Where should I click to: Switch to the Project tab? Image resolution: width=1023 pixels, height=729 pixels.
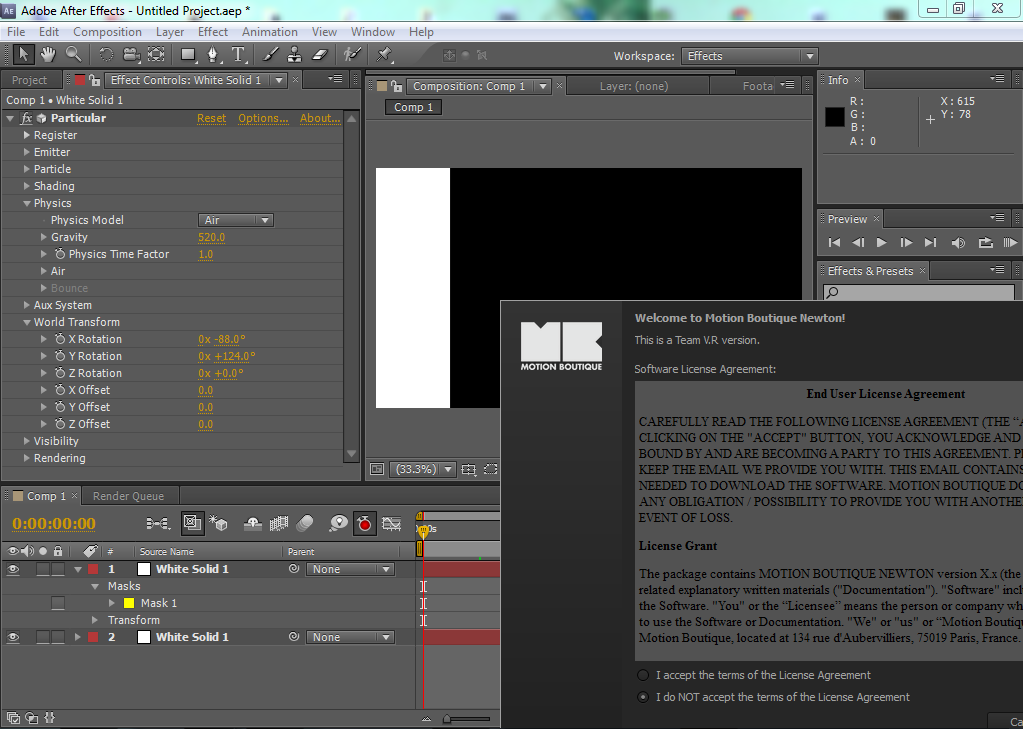pyautogui.click(x=29, y=80)
